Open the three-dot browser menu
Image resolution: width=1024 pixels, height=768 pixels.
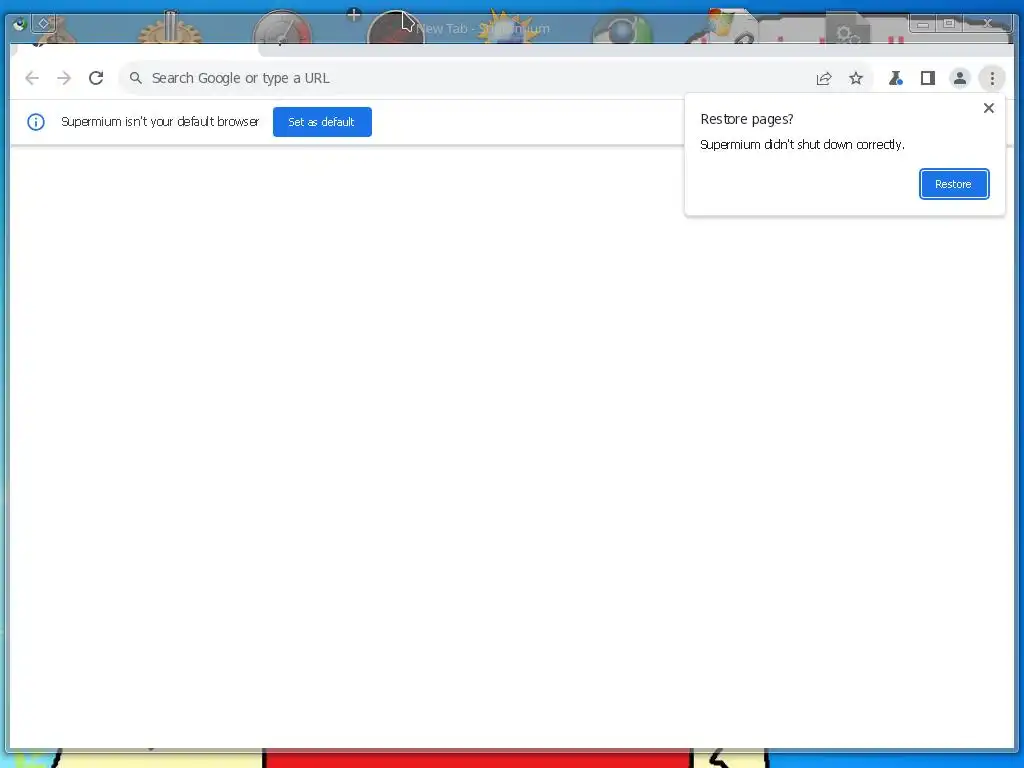[992, 78]
